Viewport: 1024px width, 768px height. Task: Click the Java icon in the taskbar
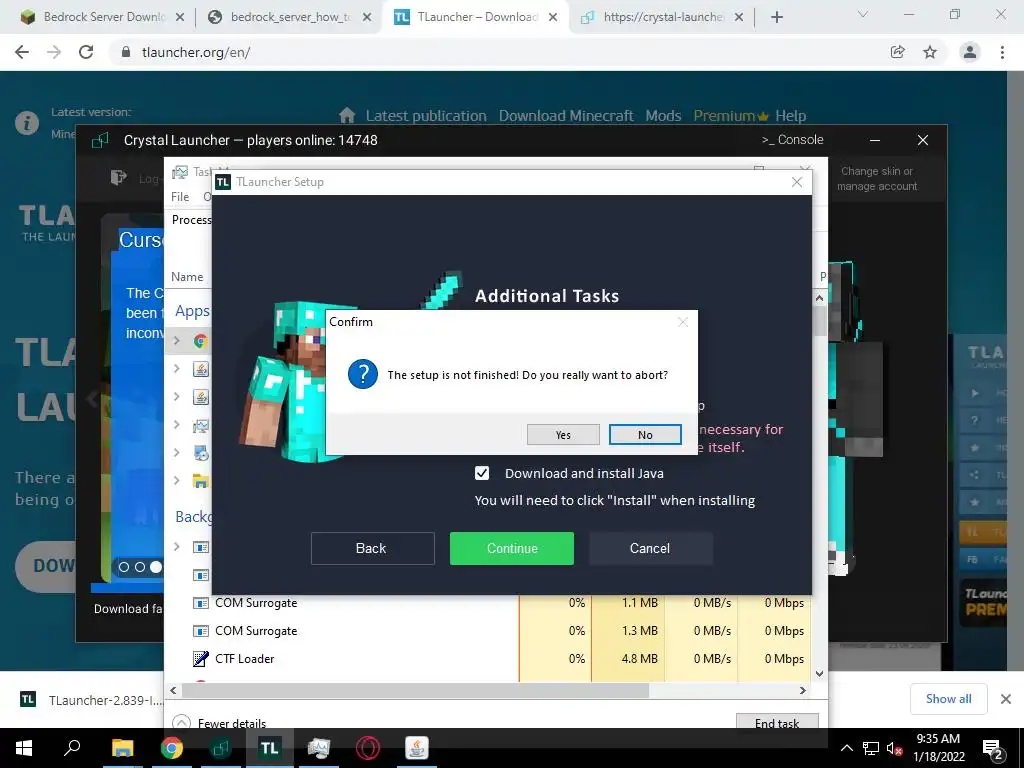pyautogui.click(x=417, y=748)
